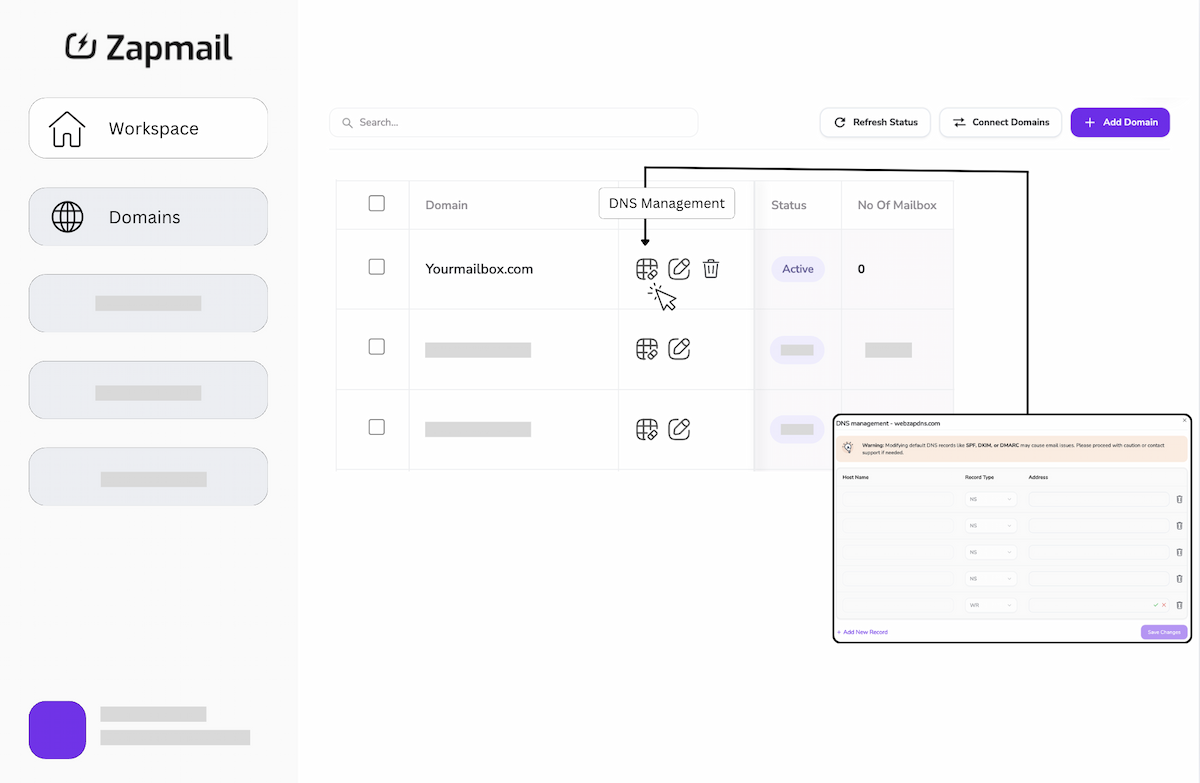Cancel WR record edit with red X
The image size is (1200, 783).
pos(1164,605)
